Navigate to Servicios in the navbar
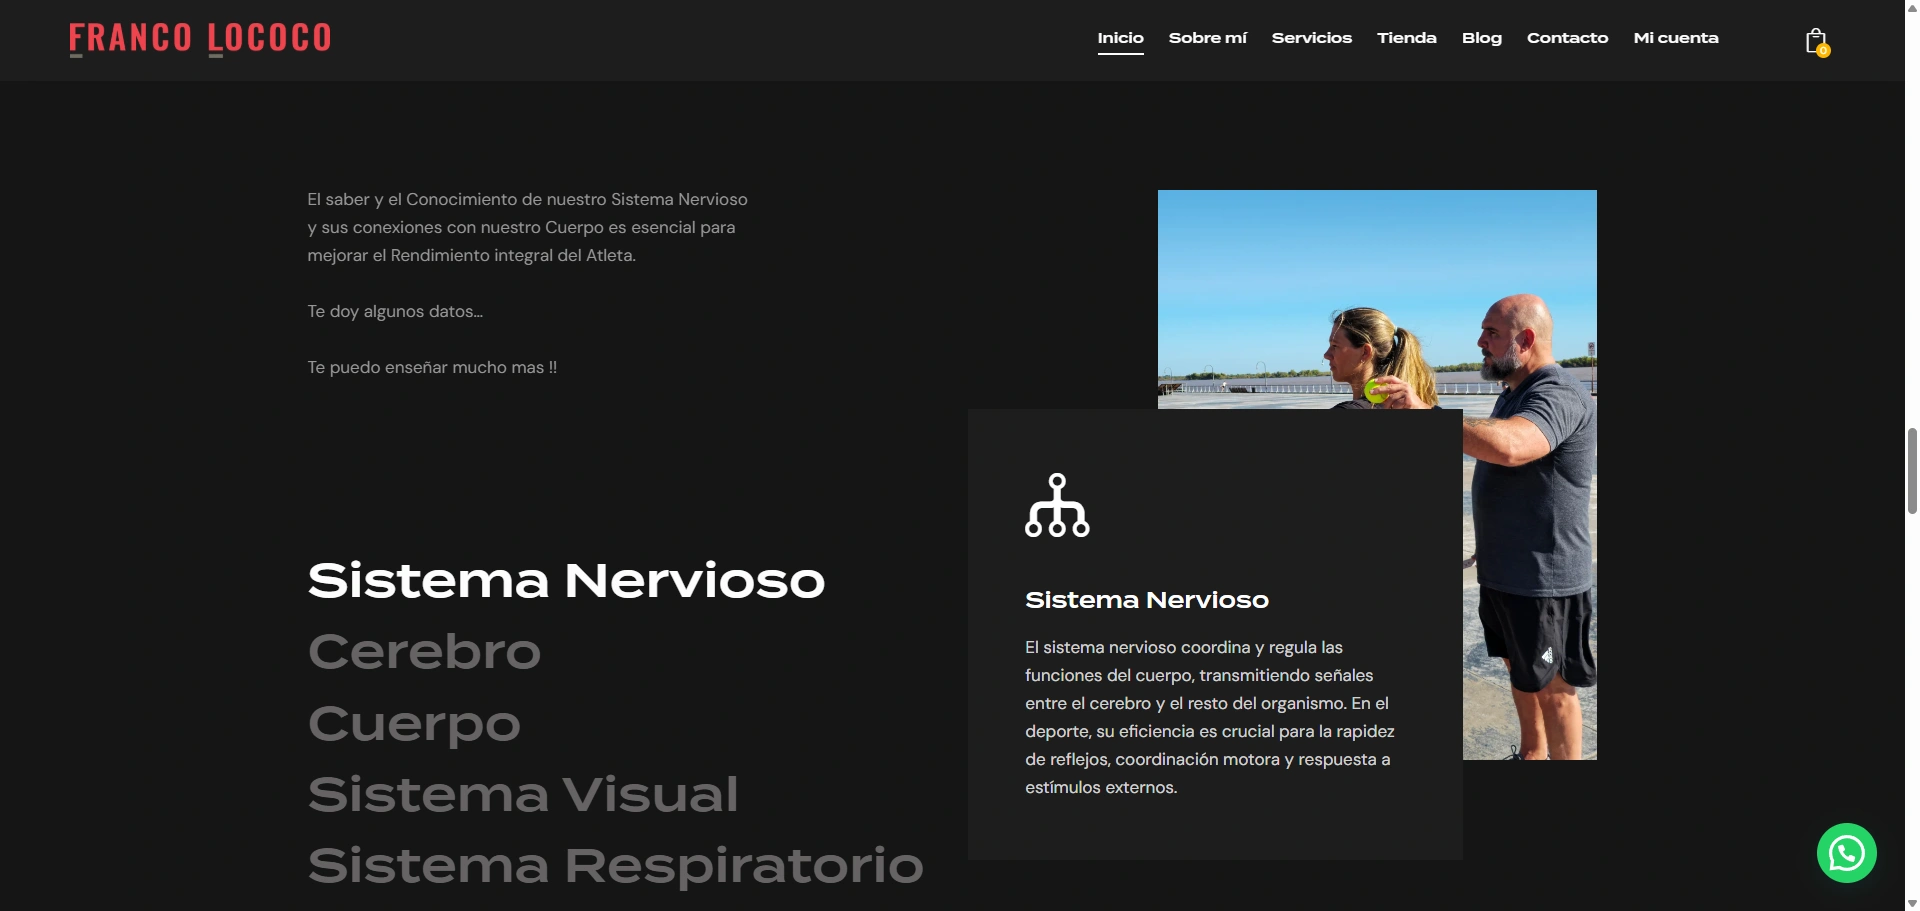 [1311, 38]
